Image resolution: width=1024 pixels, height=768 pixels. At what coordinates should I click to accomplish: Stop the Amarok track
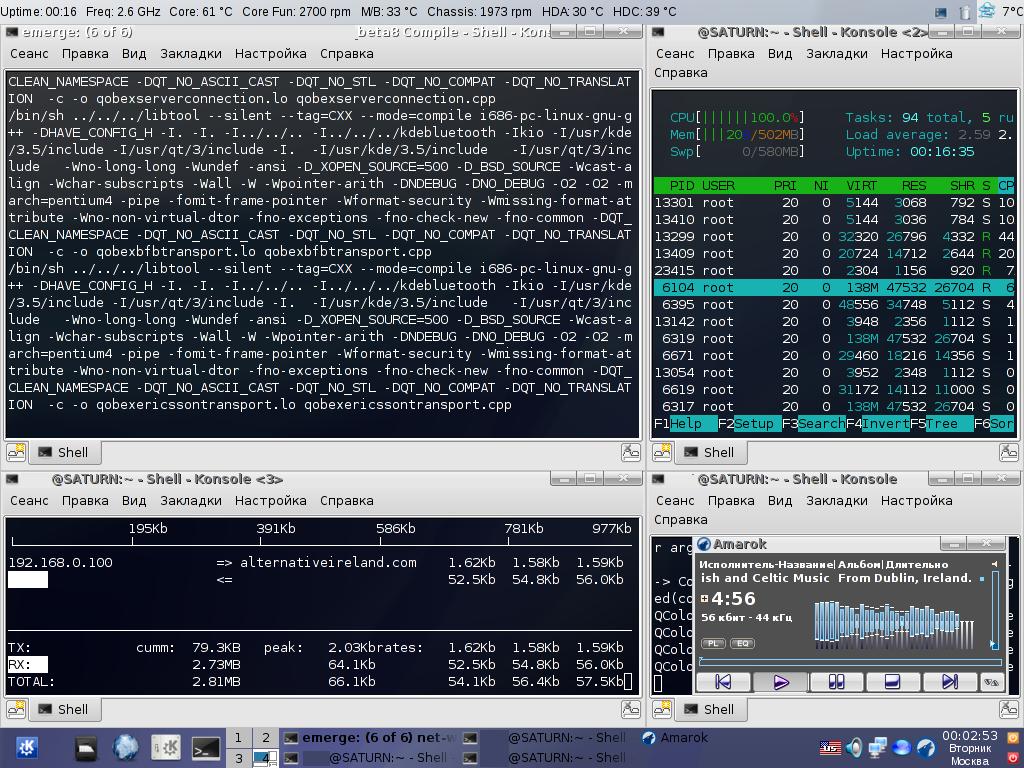pos(892,682)
